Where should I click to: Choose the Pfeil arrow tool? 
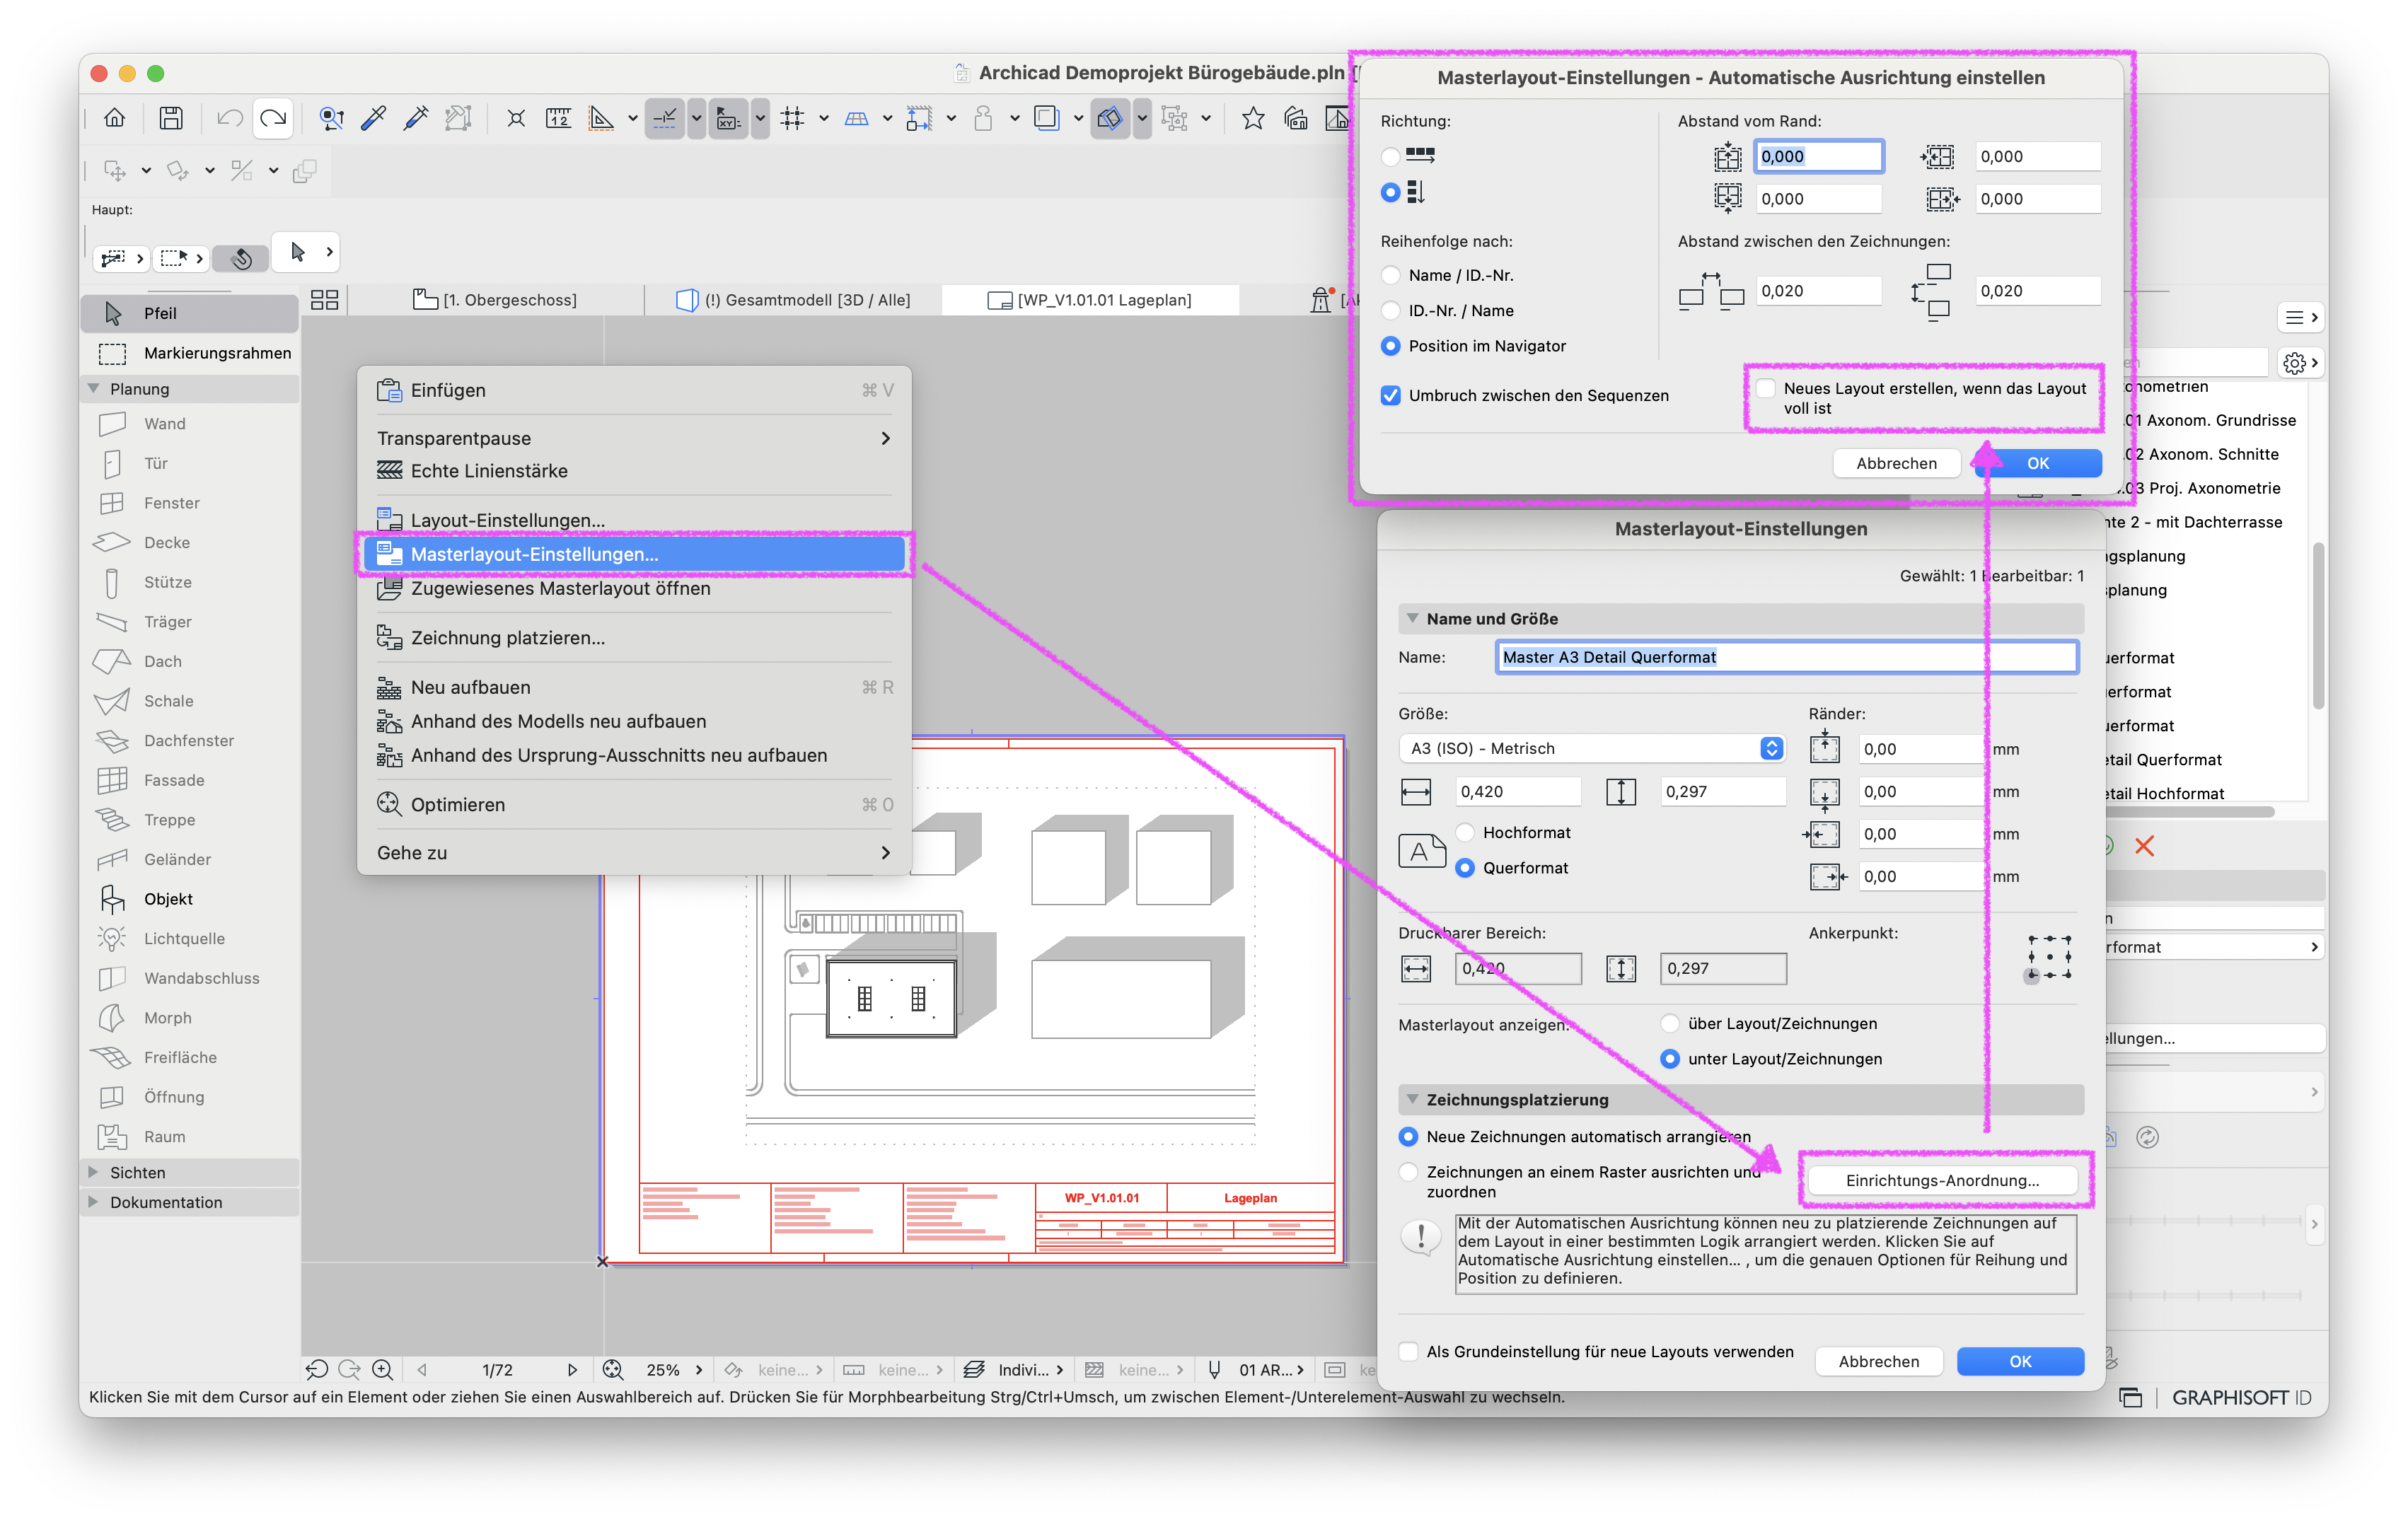[190, 313]
